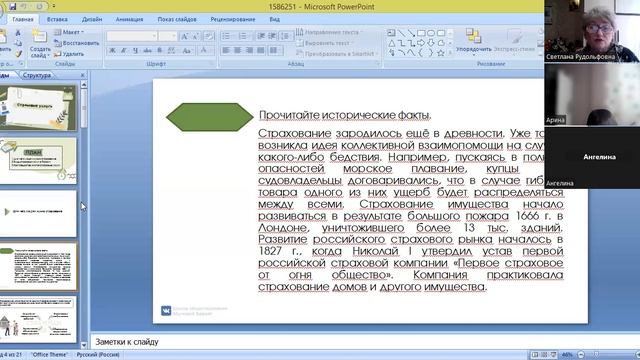The image size is (640, 360).
Task: Open the Выровнять текст dropdown
Action: point(325,43)
